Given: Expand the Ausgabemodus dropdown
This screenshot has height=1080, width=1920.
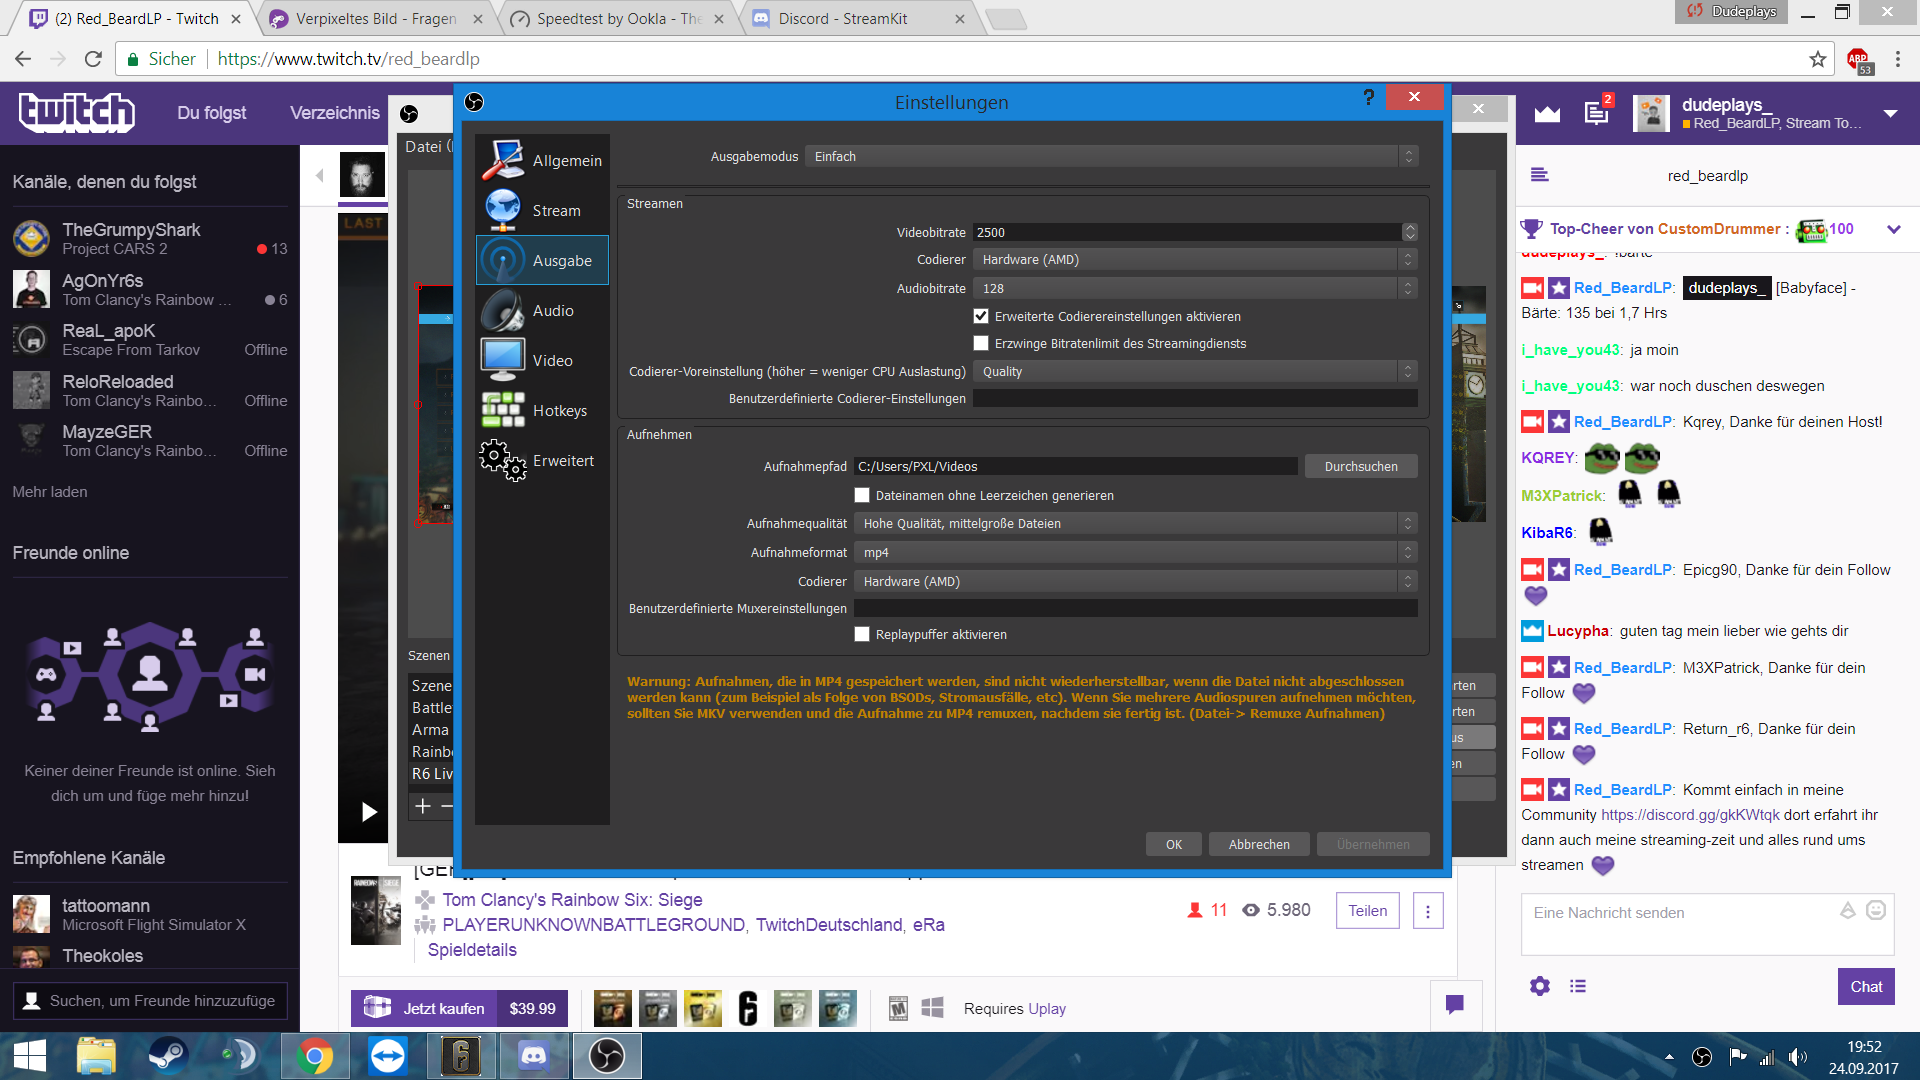Looking at the screenshot, I should click(x=1110, y=156).
